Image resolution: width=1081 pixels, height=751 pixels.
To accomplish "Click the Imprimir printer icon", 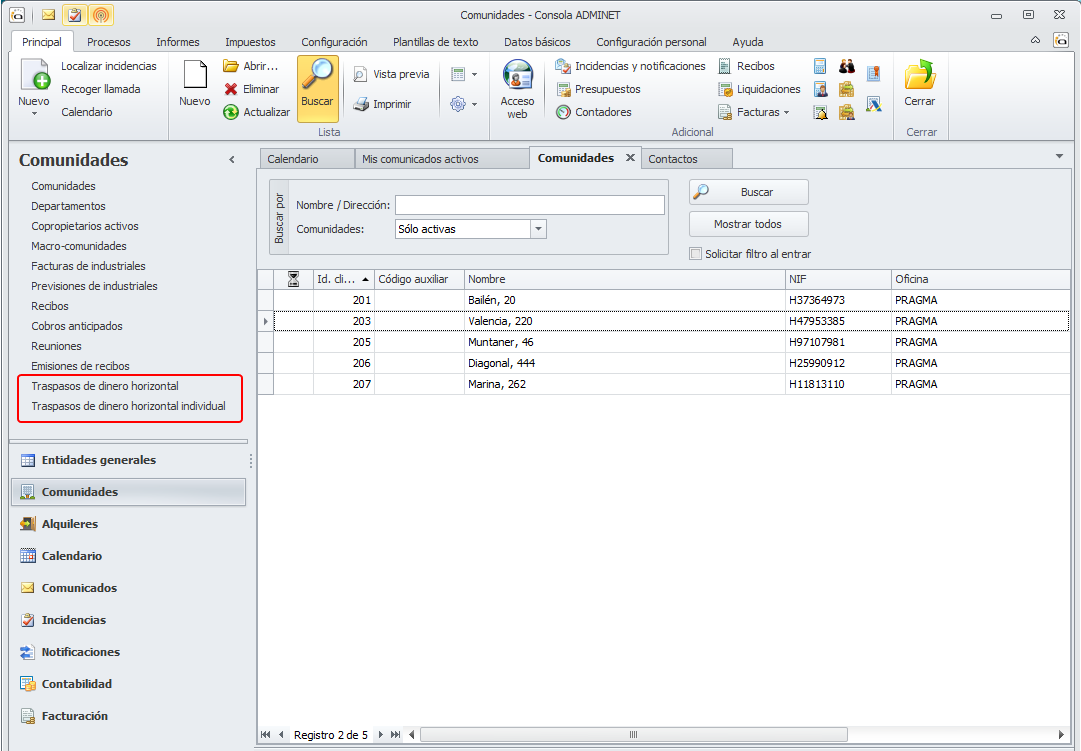I will 361,104.
